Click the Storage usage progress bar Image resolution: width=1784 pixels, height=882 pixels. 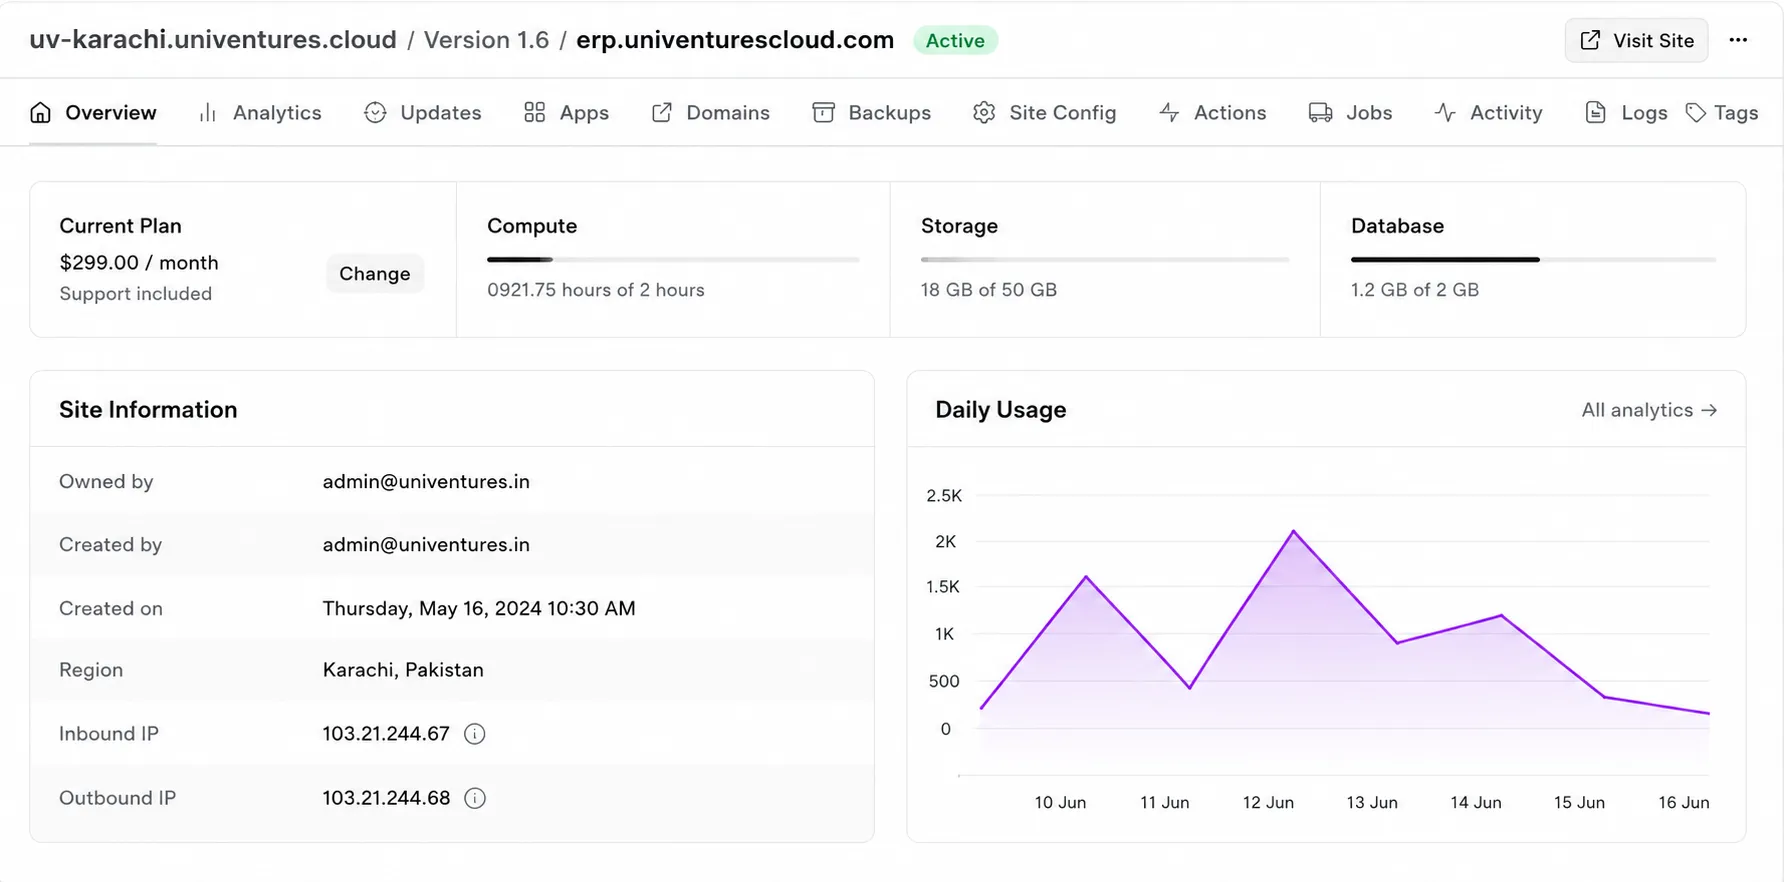(x=1105, y=260)
